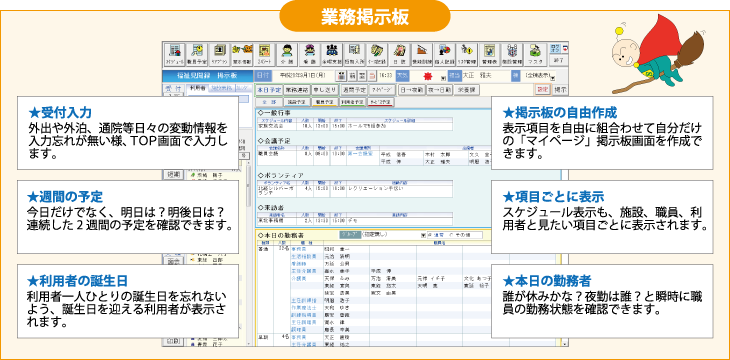Click the 前 previous-day button

[x=353, y=75]
